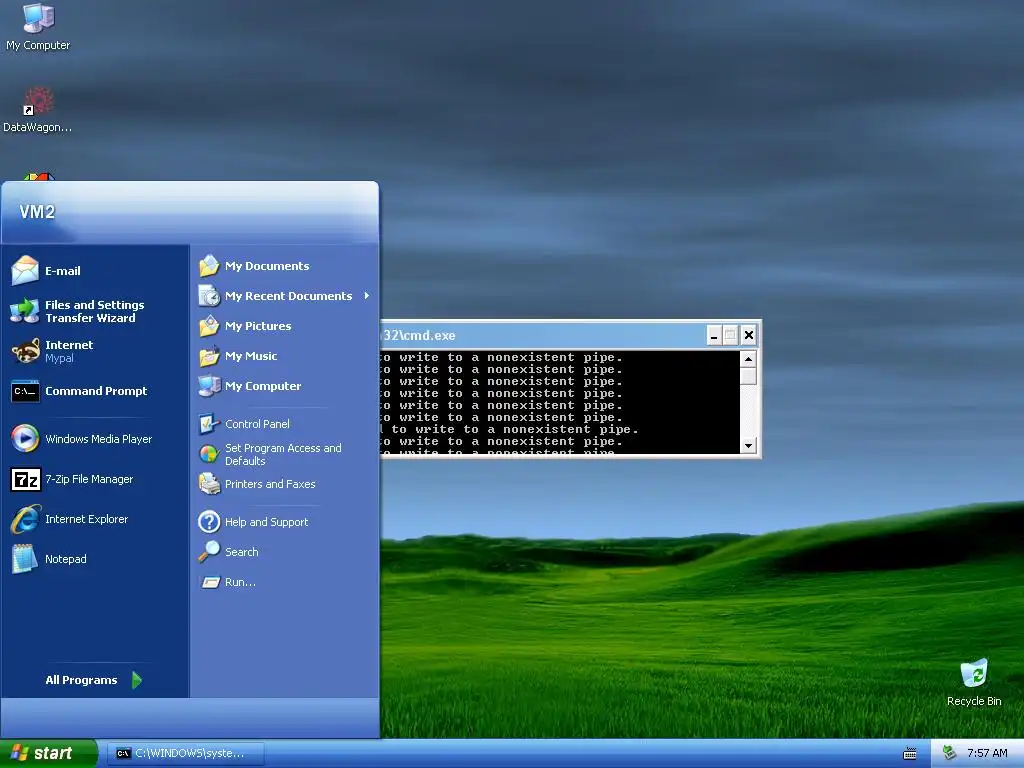Expand My Recent Documents submenu
The width and height of the screenshot is (1024, 768).
(285, 296)
